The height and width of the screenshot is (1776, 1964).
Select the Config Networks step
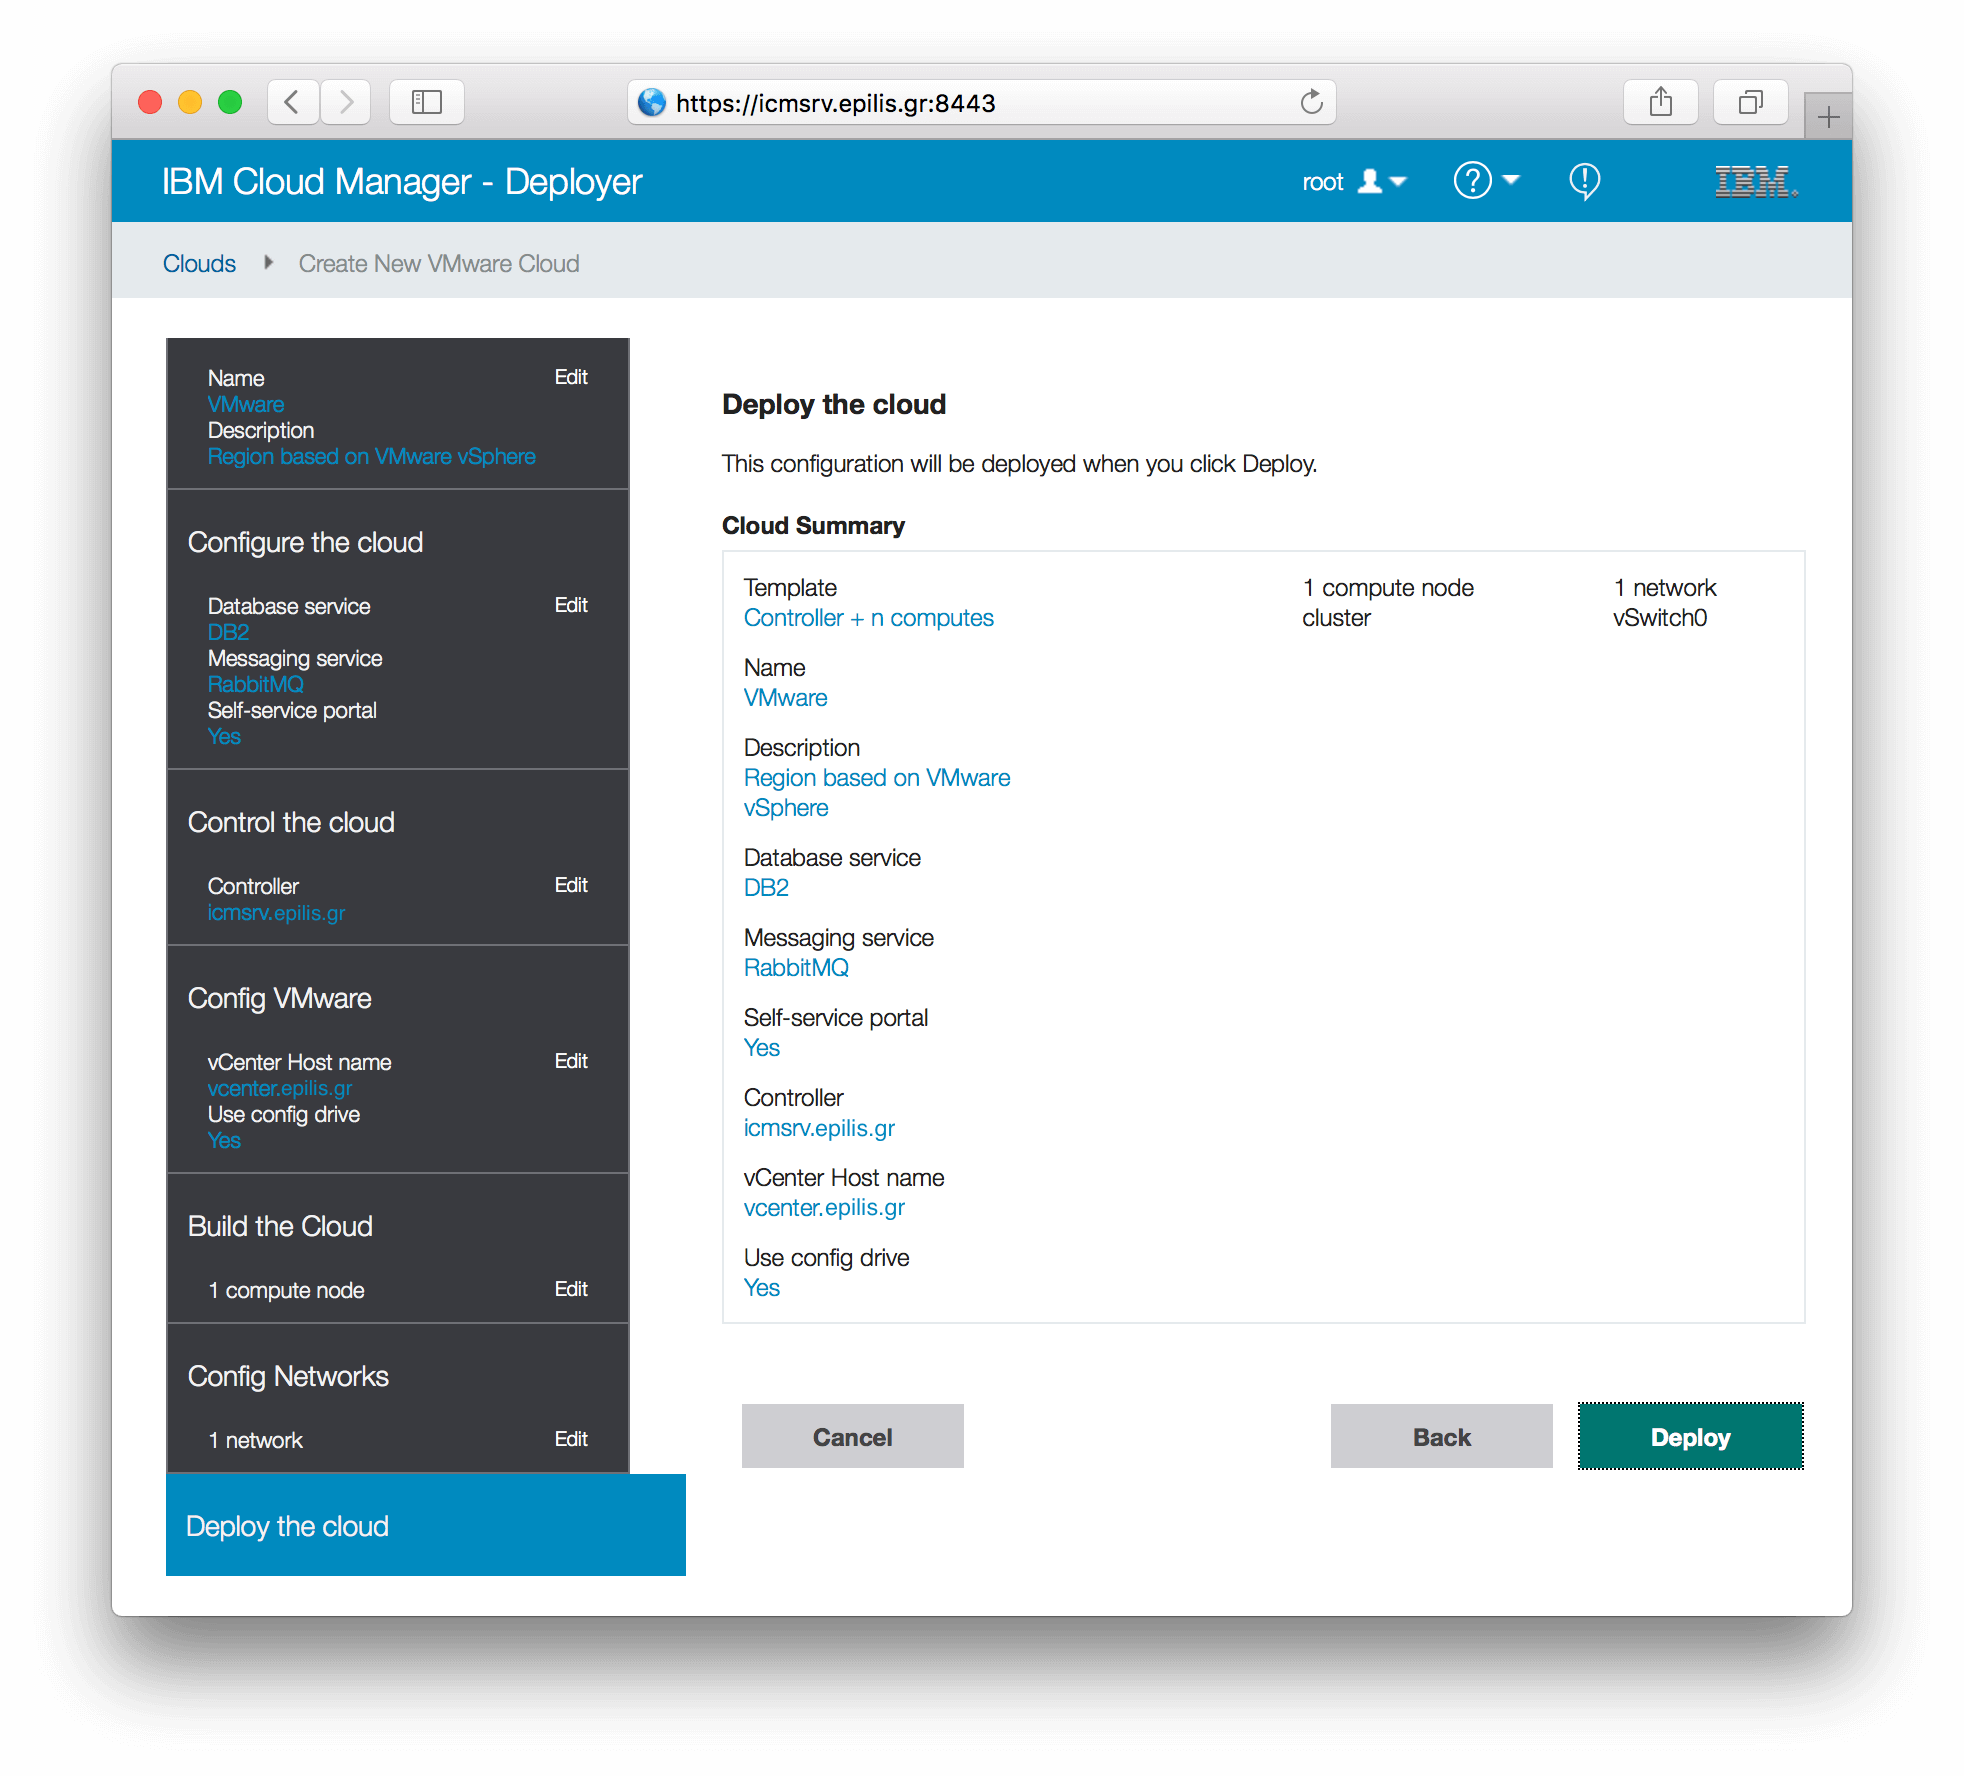click(288, 1376)
